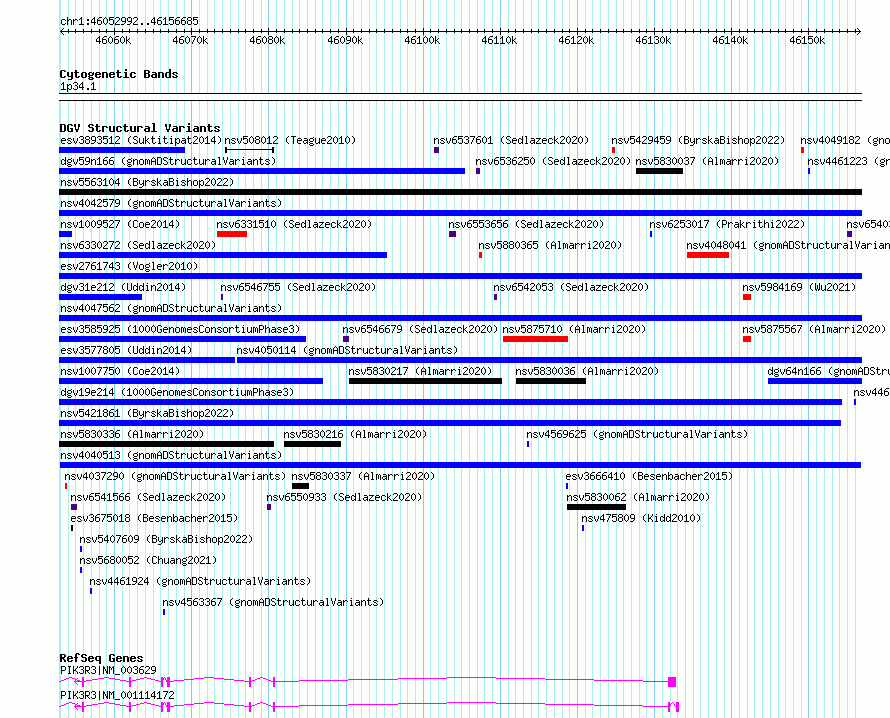Select nsv6550933 (Sedlazeck2020) label
Image resolution: width=890 pixels, height=718 pixels.
(x=345, y=497)
